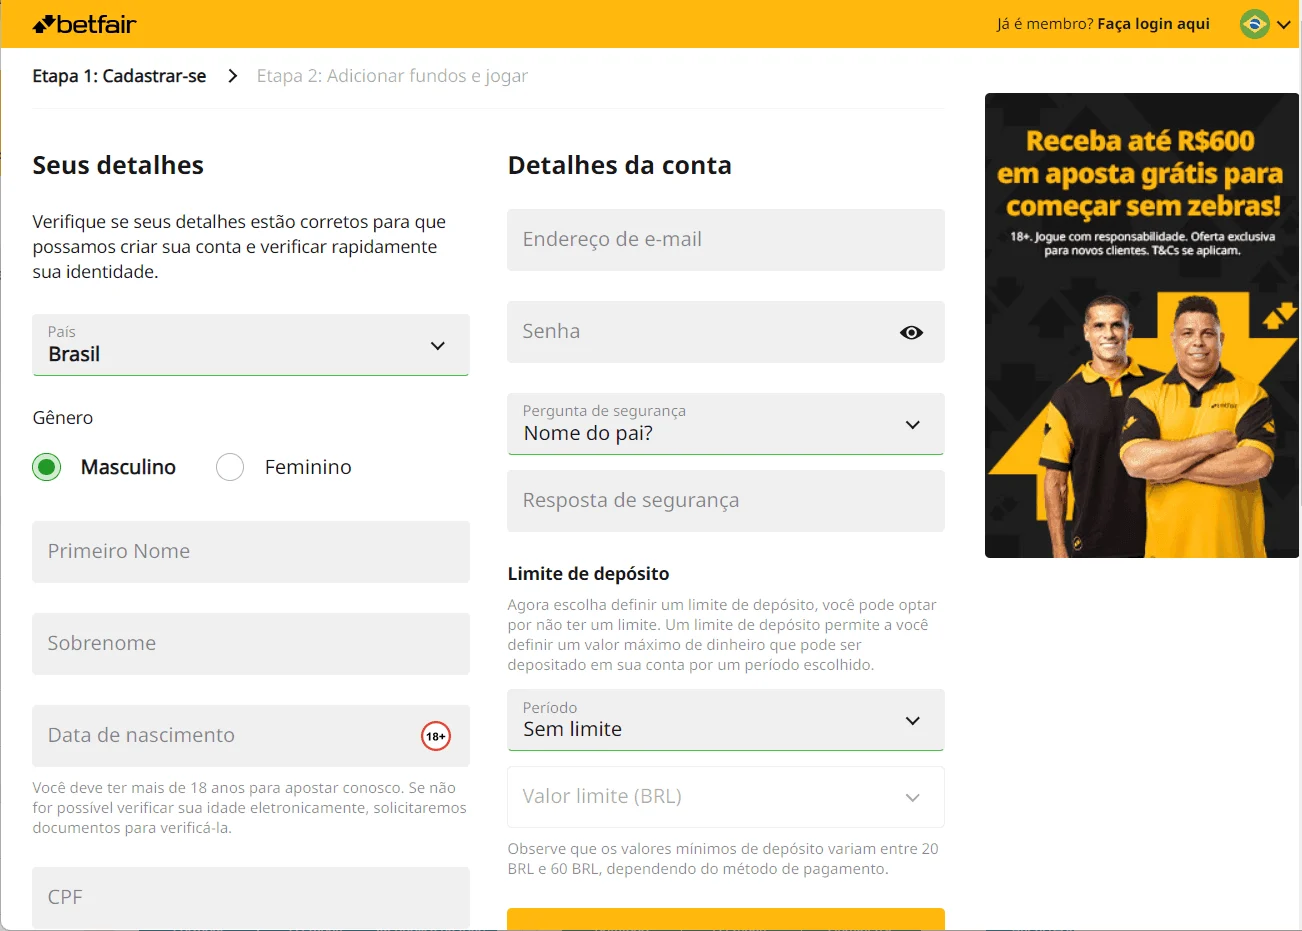Viewport: 1302px width, 931px height.
Task: Toggle password visibility eye icon
Action: (x=911, y=332)
